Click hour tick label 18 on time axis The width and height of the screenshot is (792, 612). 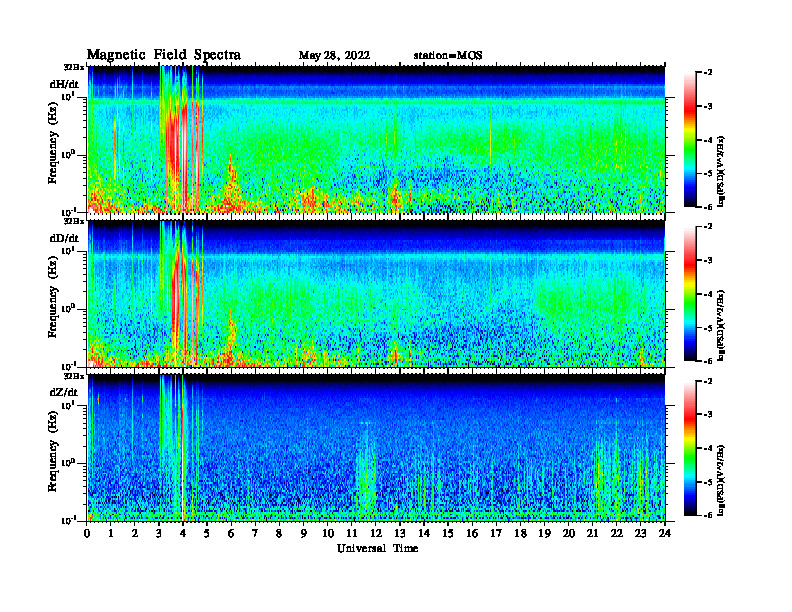[520, 533]
